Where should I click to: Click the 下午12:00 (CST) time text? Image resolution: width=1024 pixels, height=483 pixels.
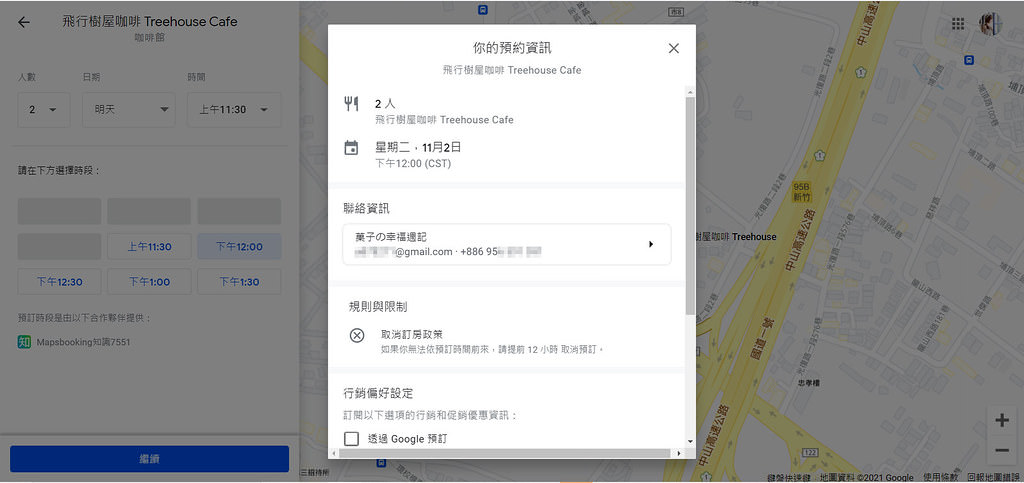413,164
